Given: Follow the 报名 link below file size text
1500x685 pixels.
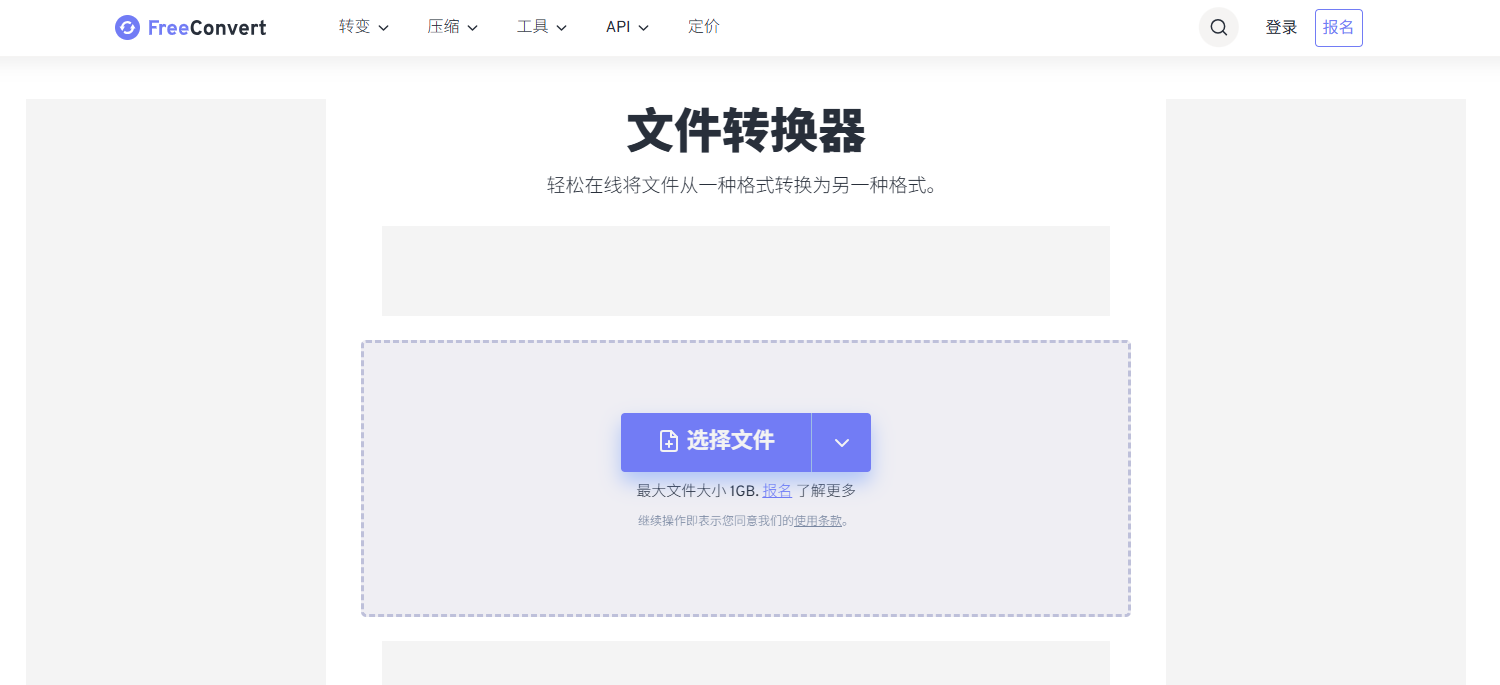Looking at the screenshot, I should point(777,491).
